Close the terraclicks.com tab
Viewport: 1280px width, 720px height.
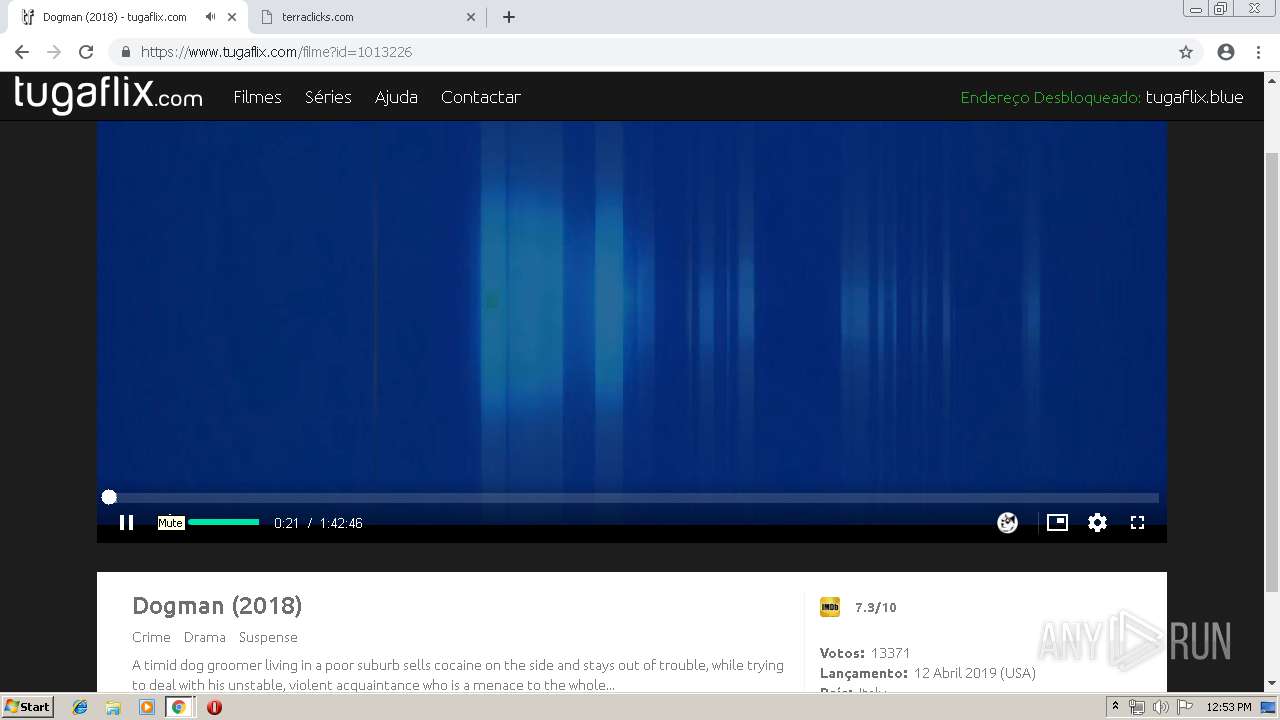(x=470, y=17)
